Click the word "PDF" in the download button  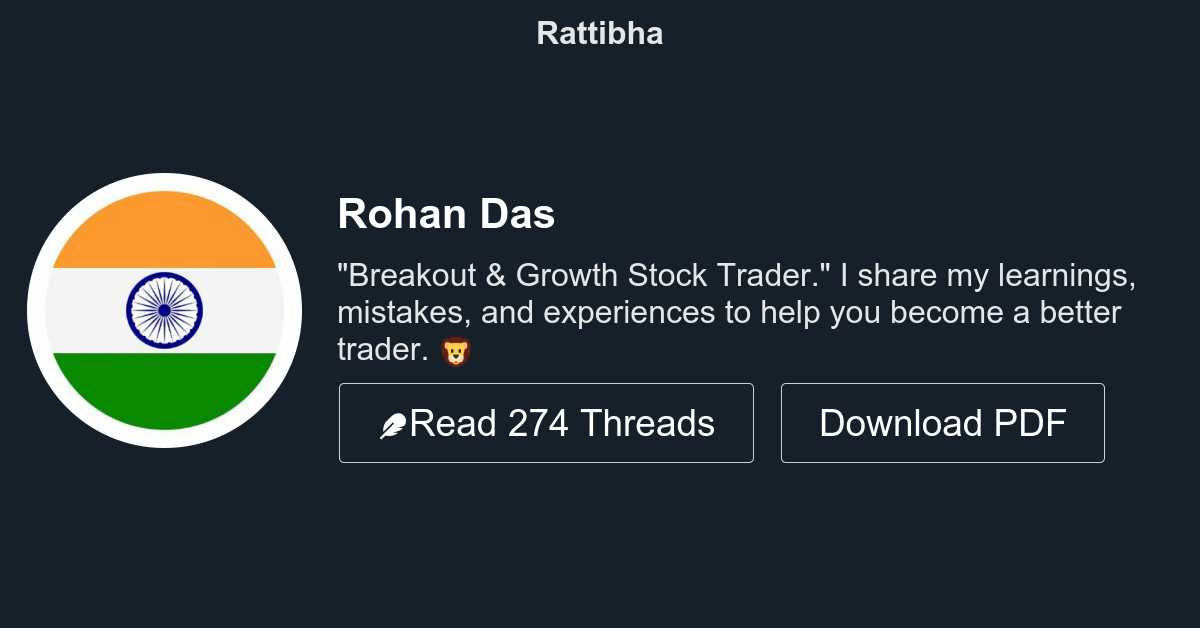1030,424
